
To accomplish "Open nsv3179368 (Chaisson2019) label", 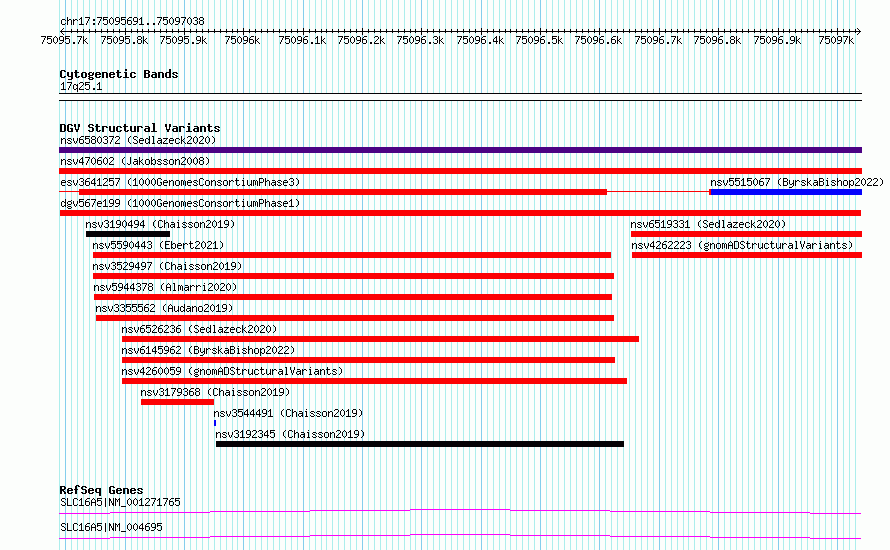I will [x=215, y=392].
